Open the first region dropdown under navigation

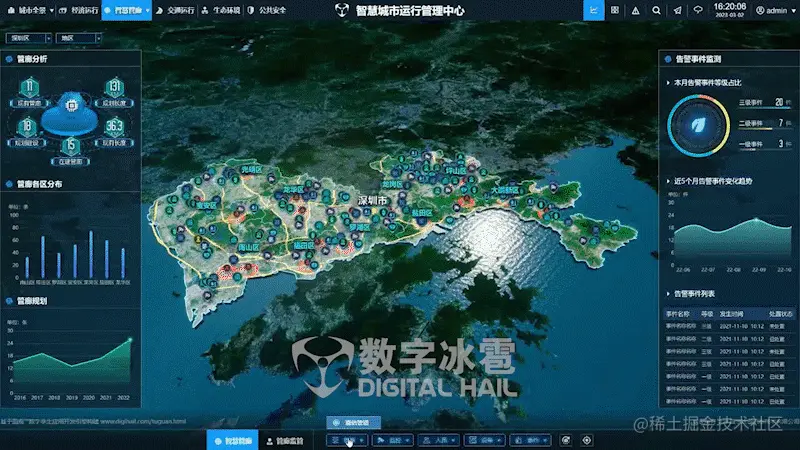[x=29, y=38]
